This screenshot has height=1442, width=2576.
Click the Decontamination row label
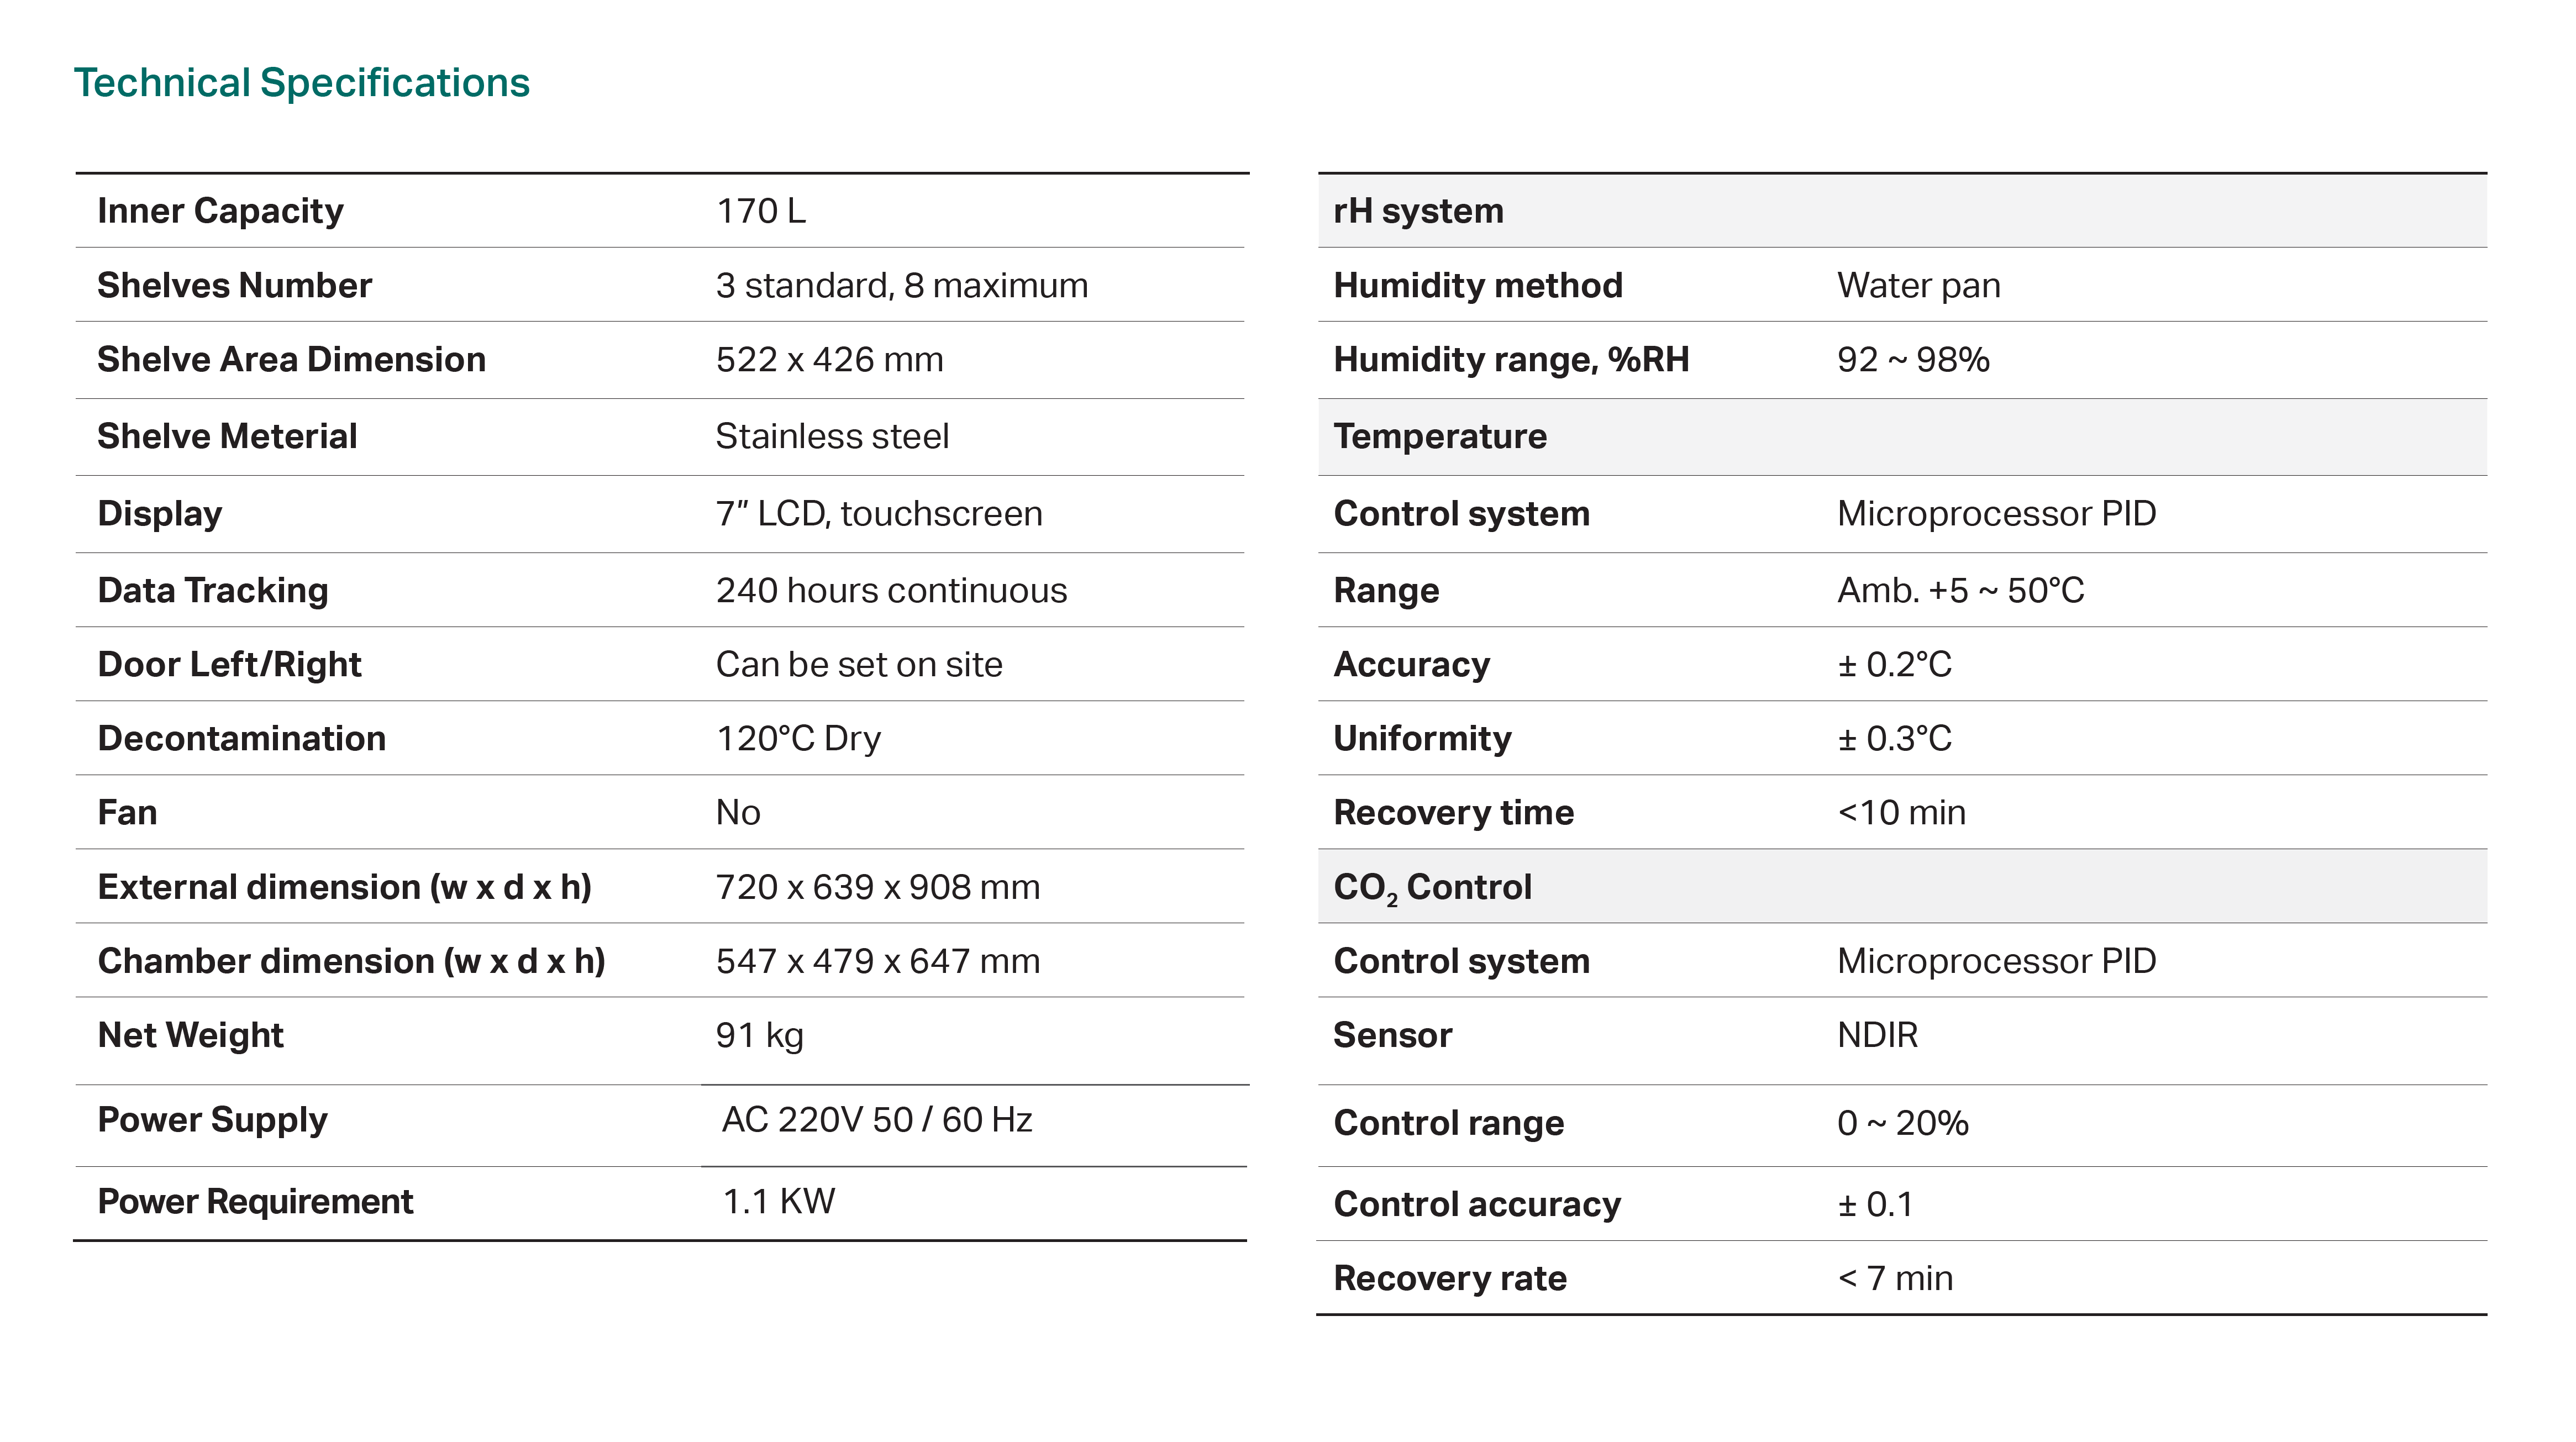click(241, 739)
